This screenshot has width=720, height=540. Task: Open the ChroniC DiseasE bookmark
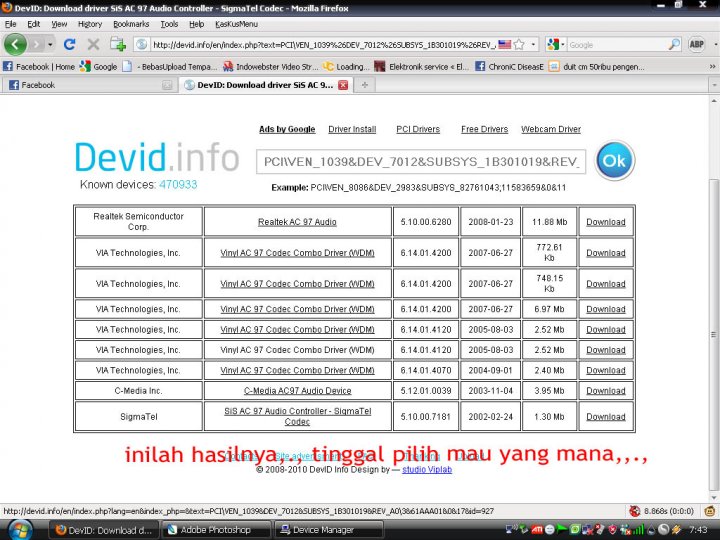pyautogui.click(x=509, y=67)
